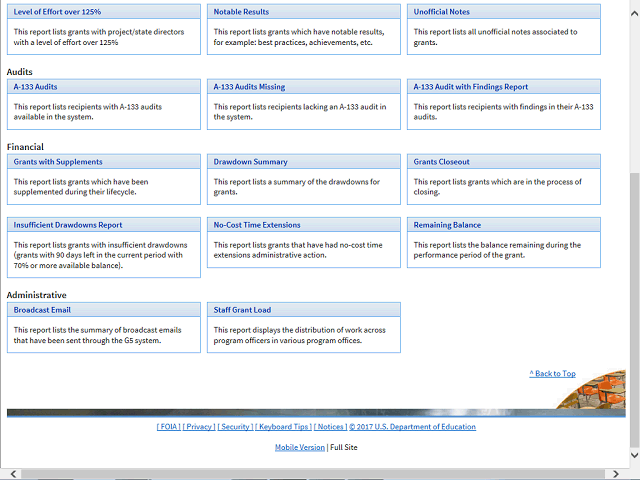Open the Unofficial Notes report
Screen dimensions: 640x480
[x=442, y=12]
